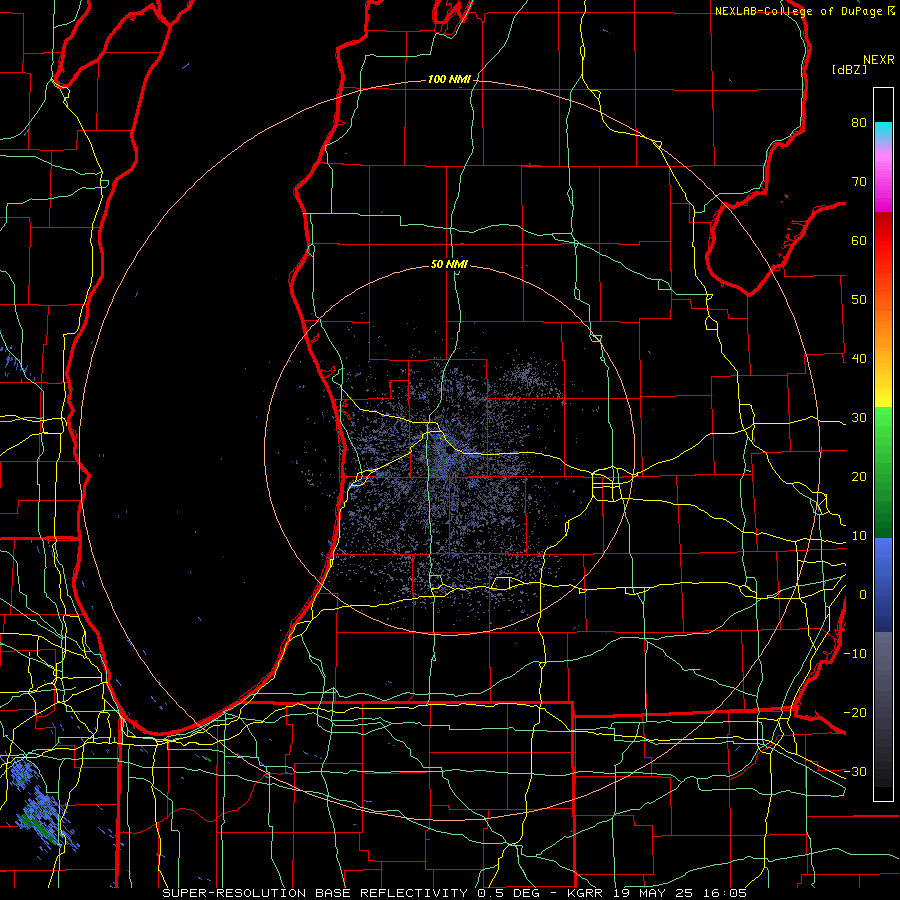
Task: Click the 80 value on dBZ scale
Action: (x=859, y=123)
